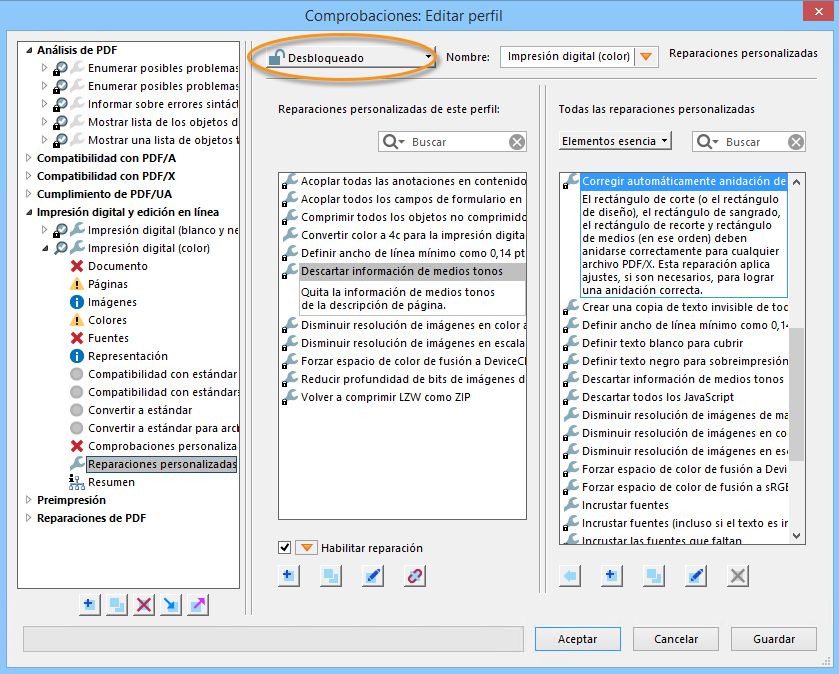Screen dimensions: 839x674
Task: Expand Compatibilidad con PDF/A
Action: pyautogui.click(x=29, y=158)
